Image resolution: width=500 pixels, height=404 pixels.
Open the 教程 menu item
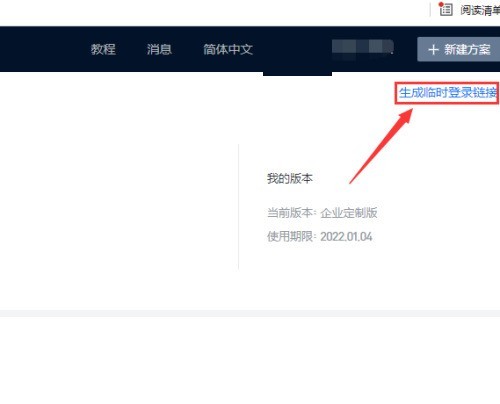[x=103, y=49]
